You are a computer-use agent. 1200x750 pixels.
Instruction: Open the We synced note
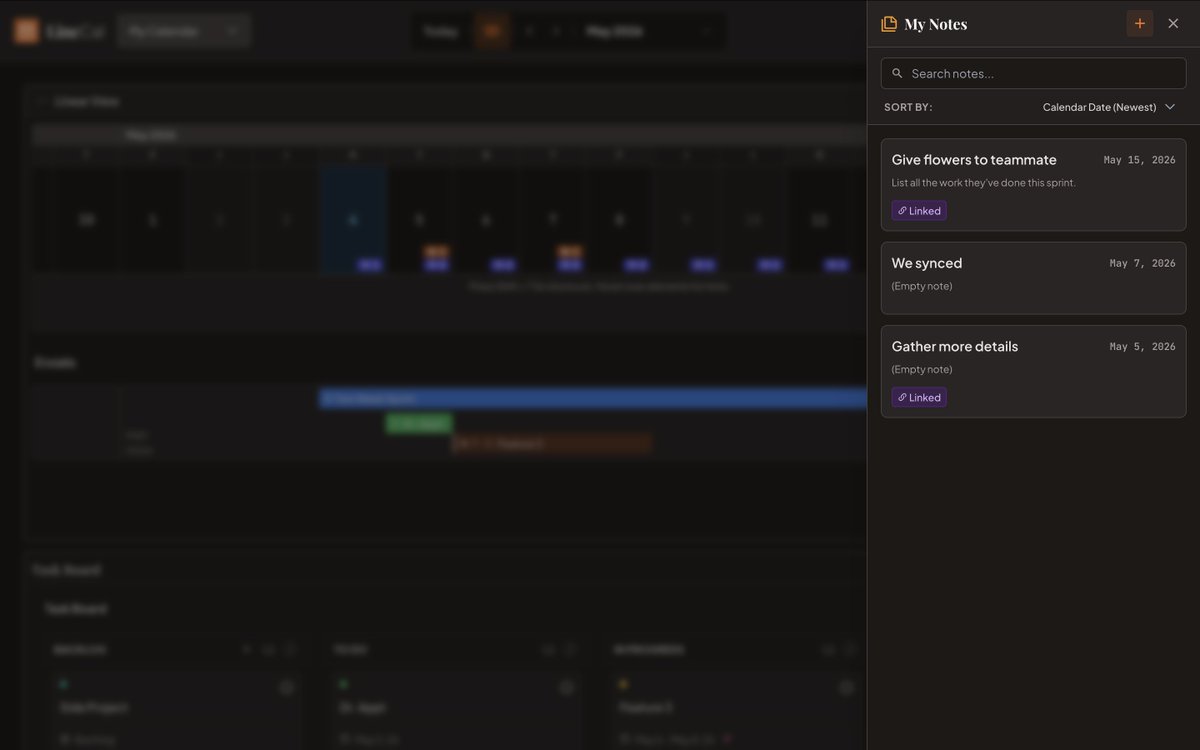1033,278
